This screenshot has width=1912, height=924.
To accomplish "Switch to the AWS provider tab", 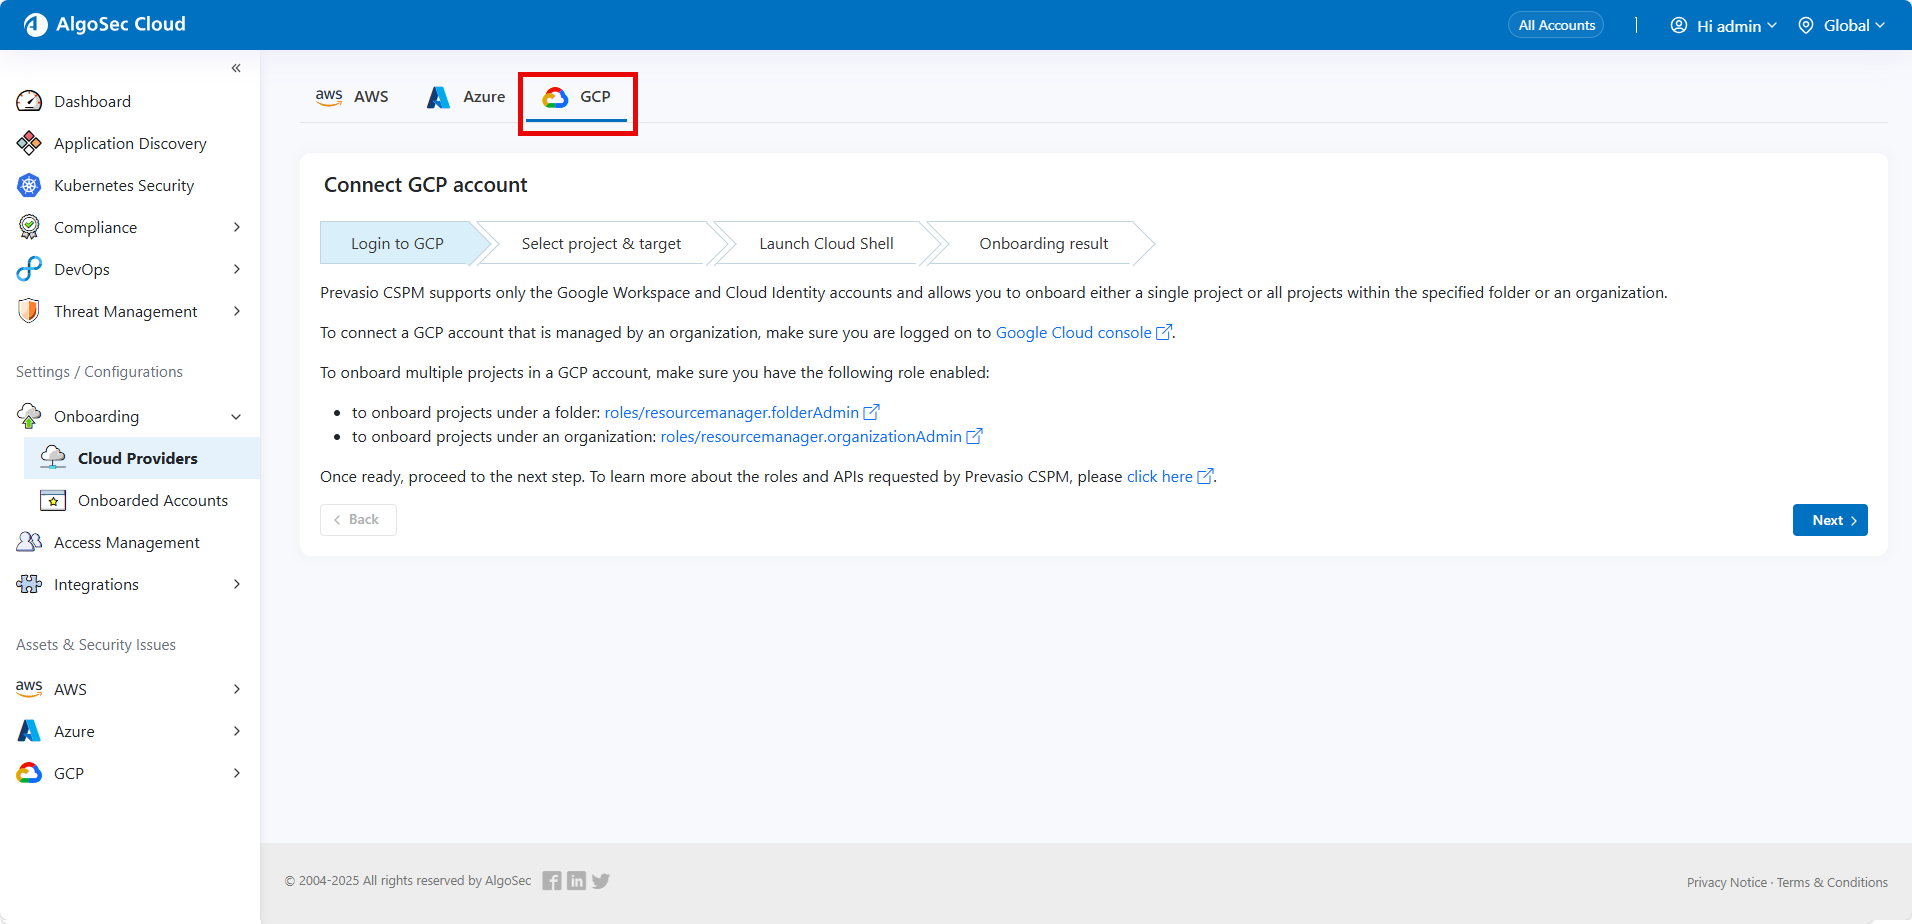I will tap(352, 97).
